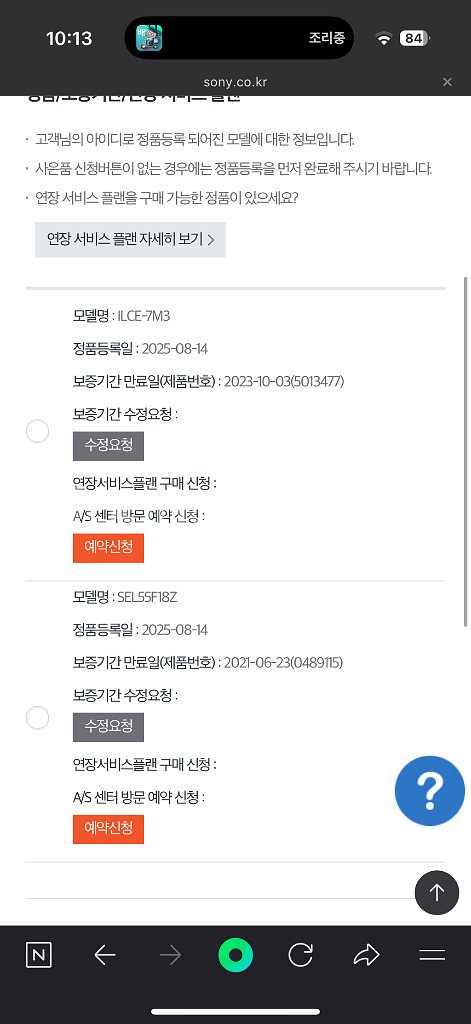Go back with the left arrow

pos(105,955)
